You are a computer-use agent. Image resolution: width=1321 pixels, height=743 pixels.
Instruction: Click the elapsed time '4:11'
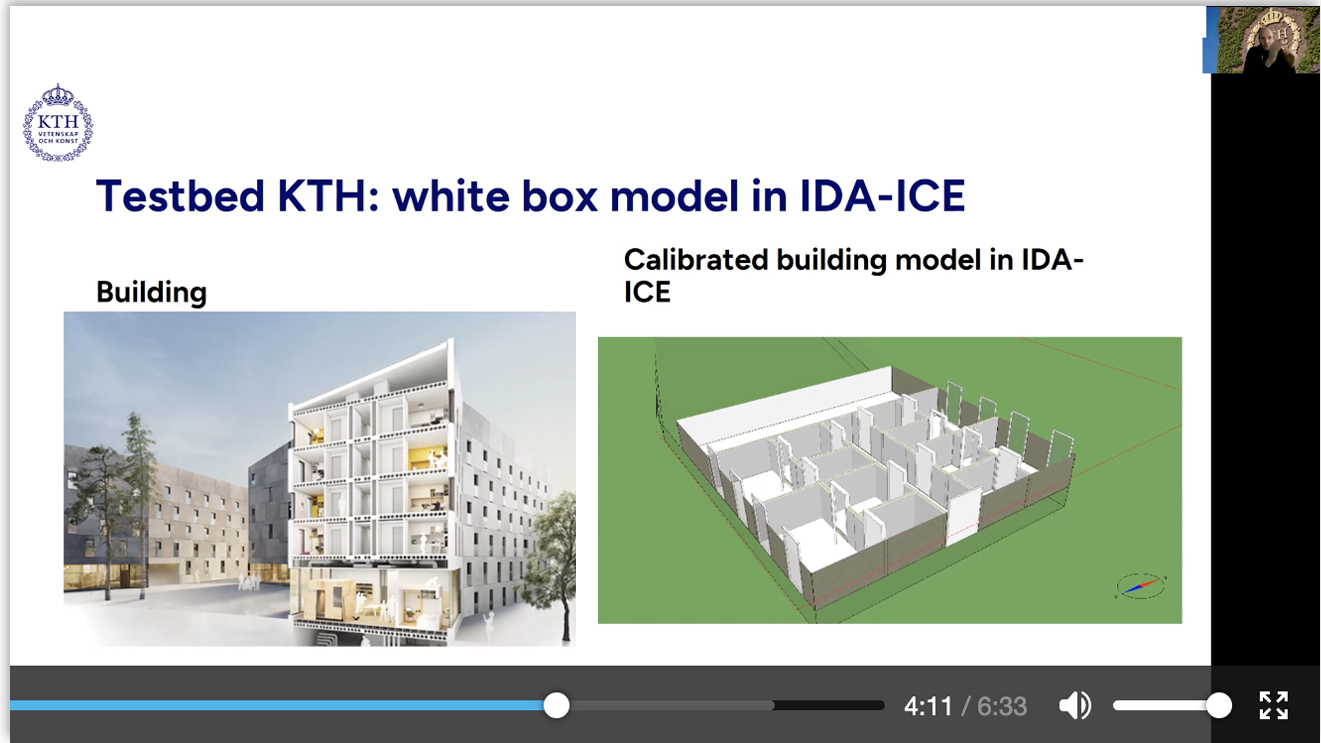click(x=928, y=706)
